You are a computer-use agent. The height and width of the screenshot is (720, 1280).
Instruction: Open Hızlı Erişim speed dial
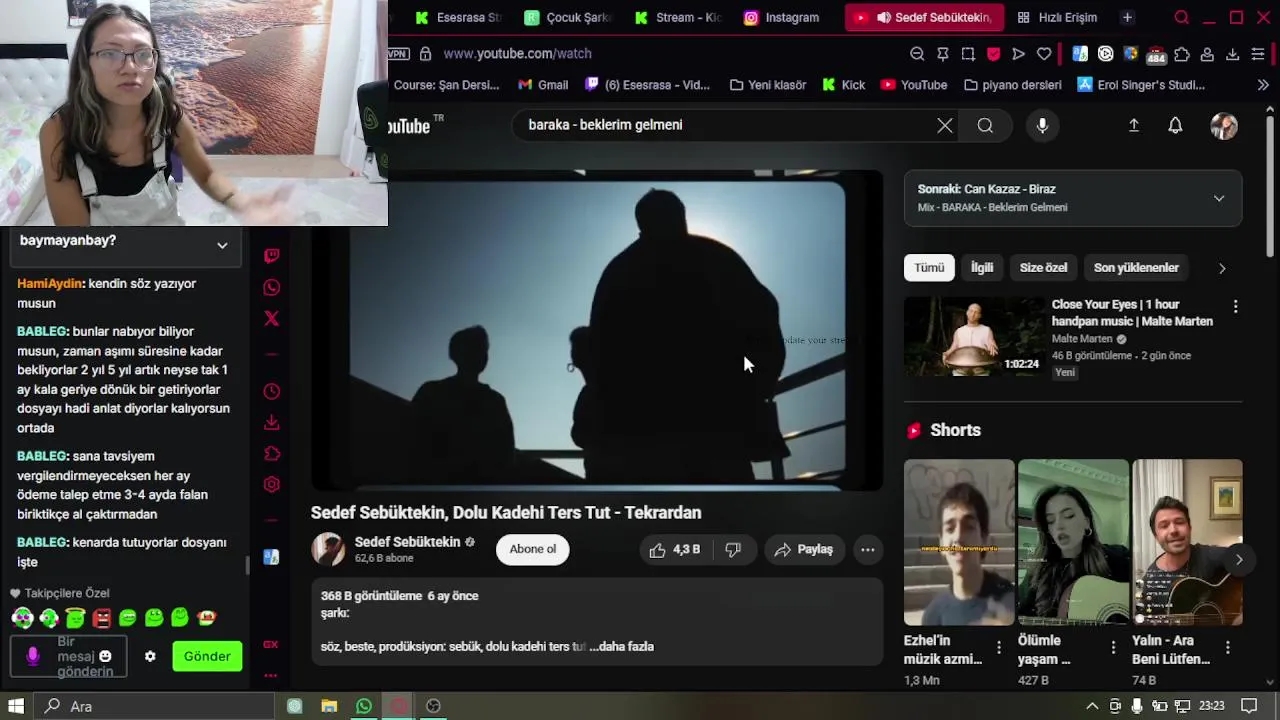point(1057,17)
